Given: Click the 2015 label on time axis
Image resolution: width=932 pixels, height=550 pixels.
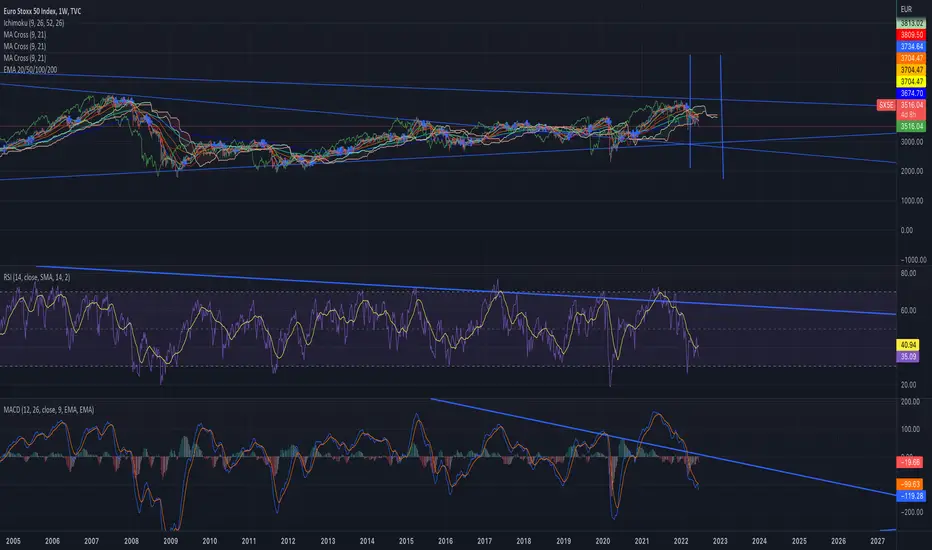Looking at the screenshot, I should pos(407,541).
